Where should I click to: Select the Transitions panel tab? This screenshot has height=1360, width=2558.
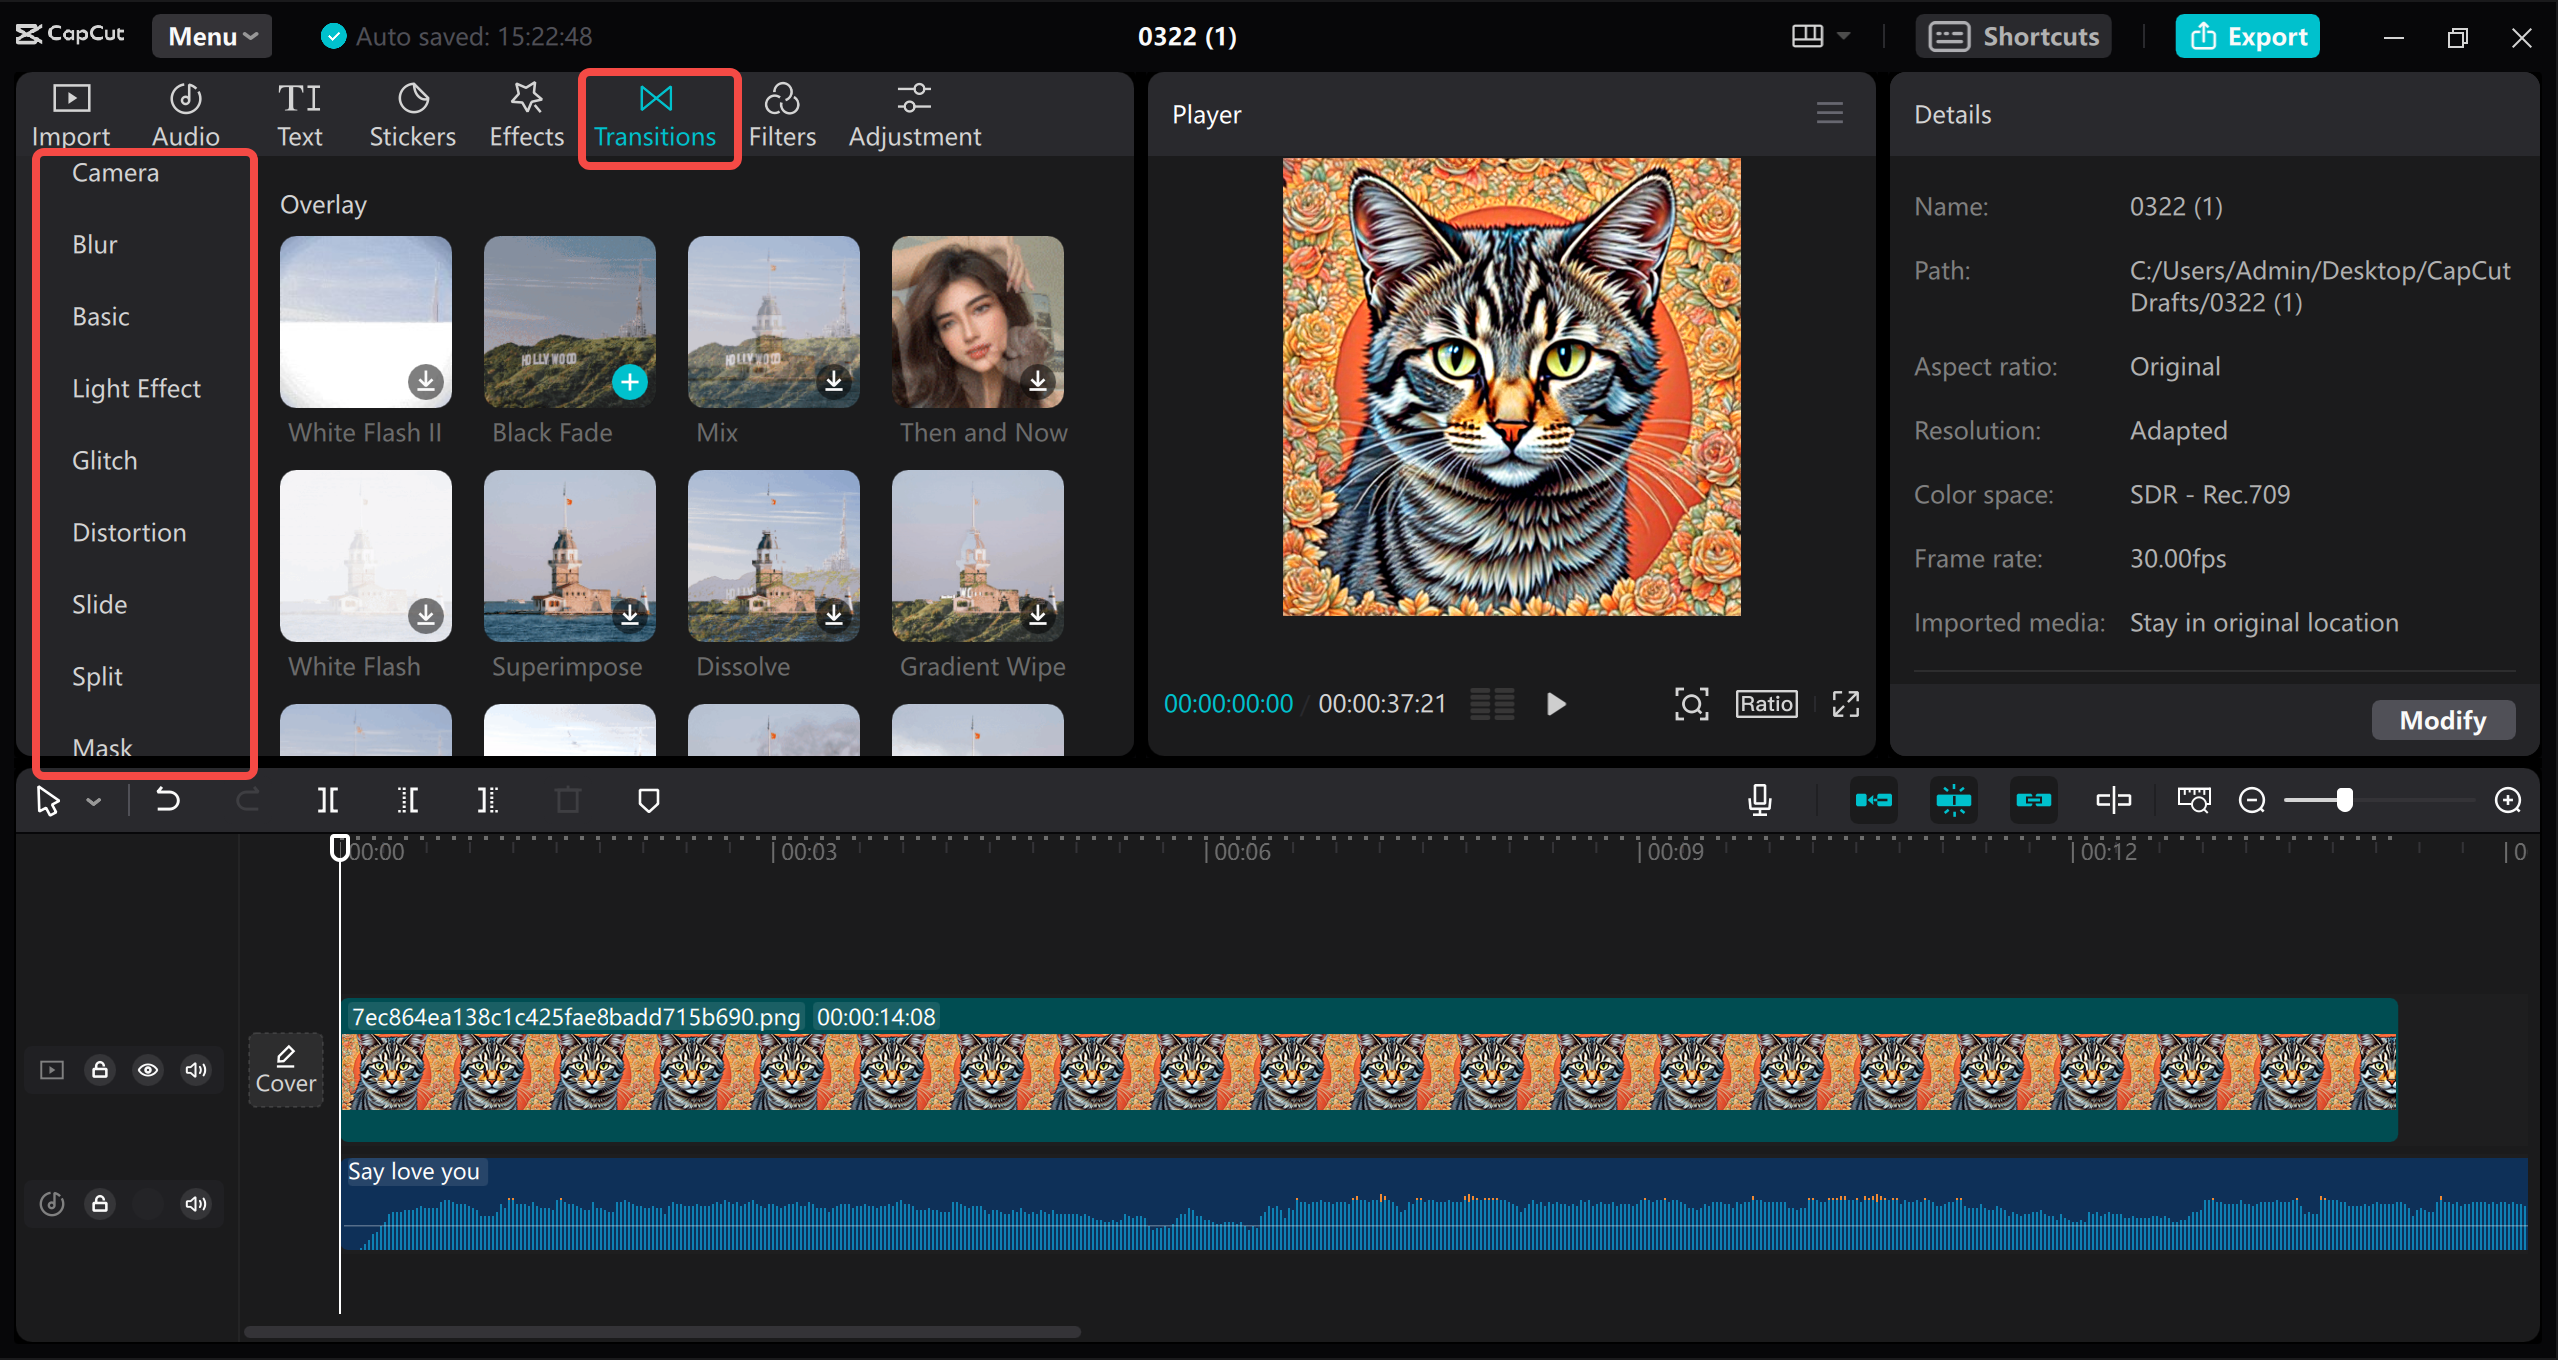point(656,113)
